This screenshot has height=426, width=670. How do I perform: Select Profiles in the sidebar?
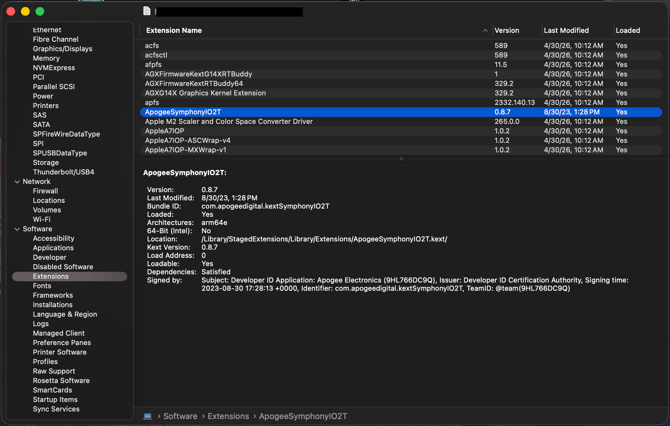(x=45, y=362)
